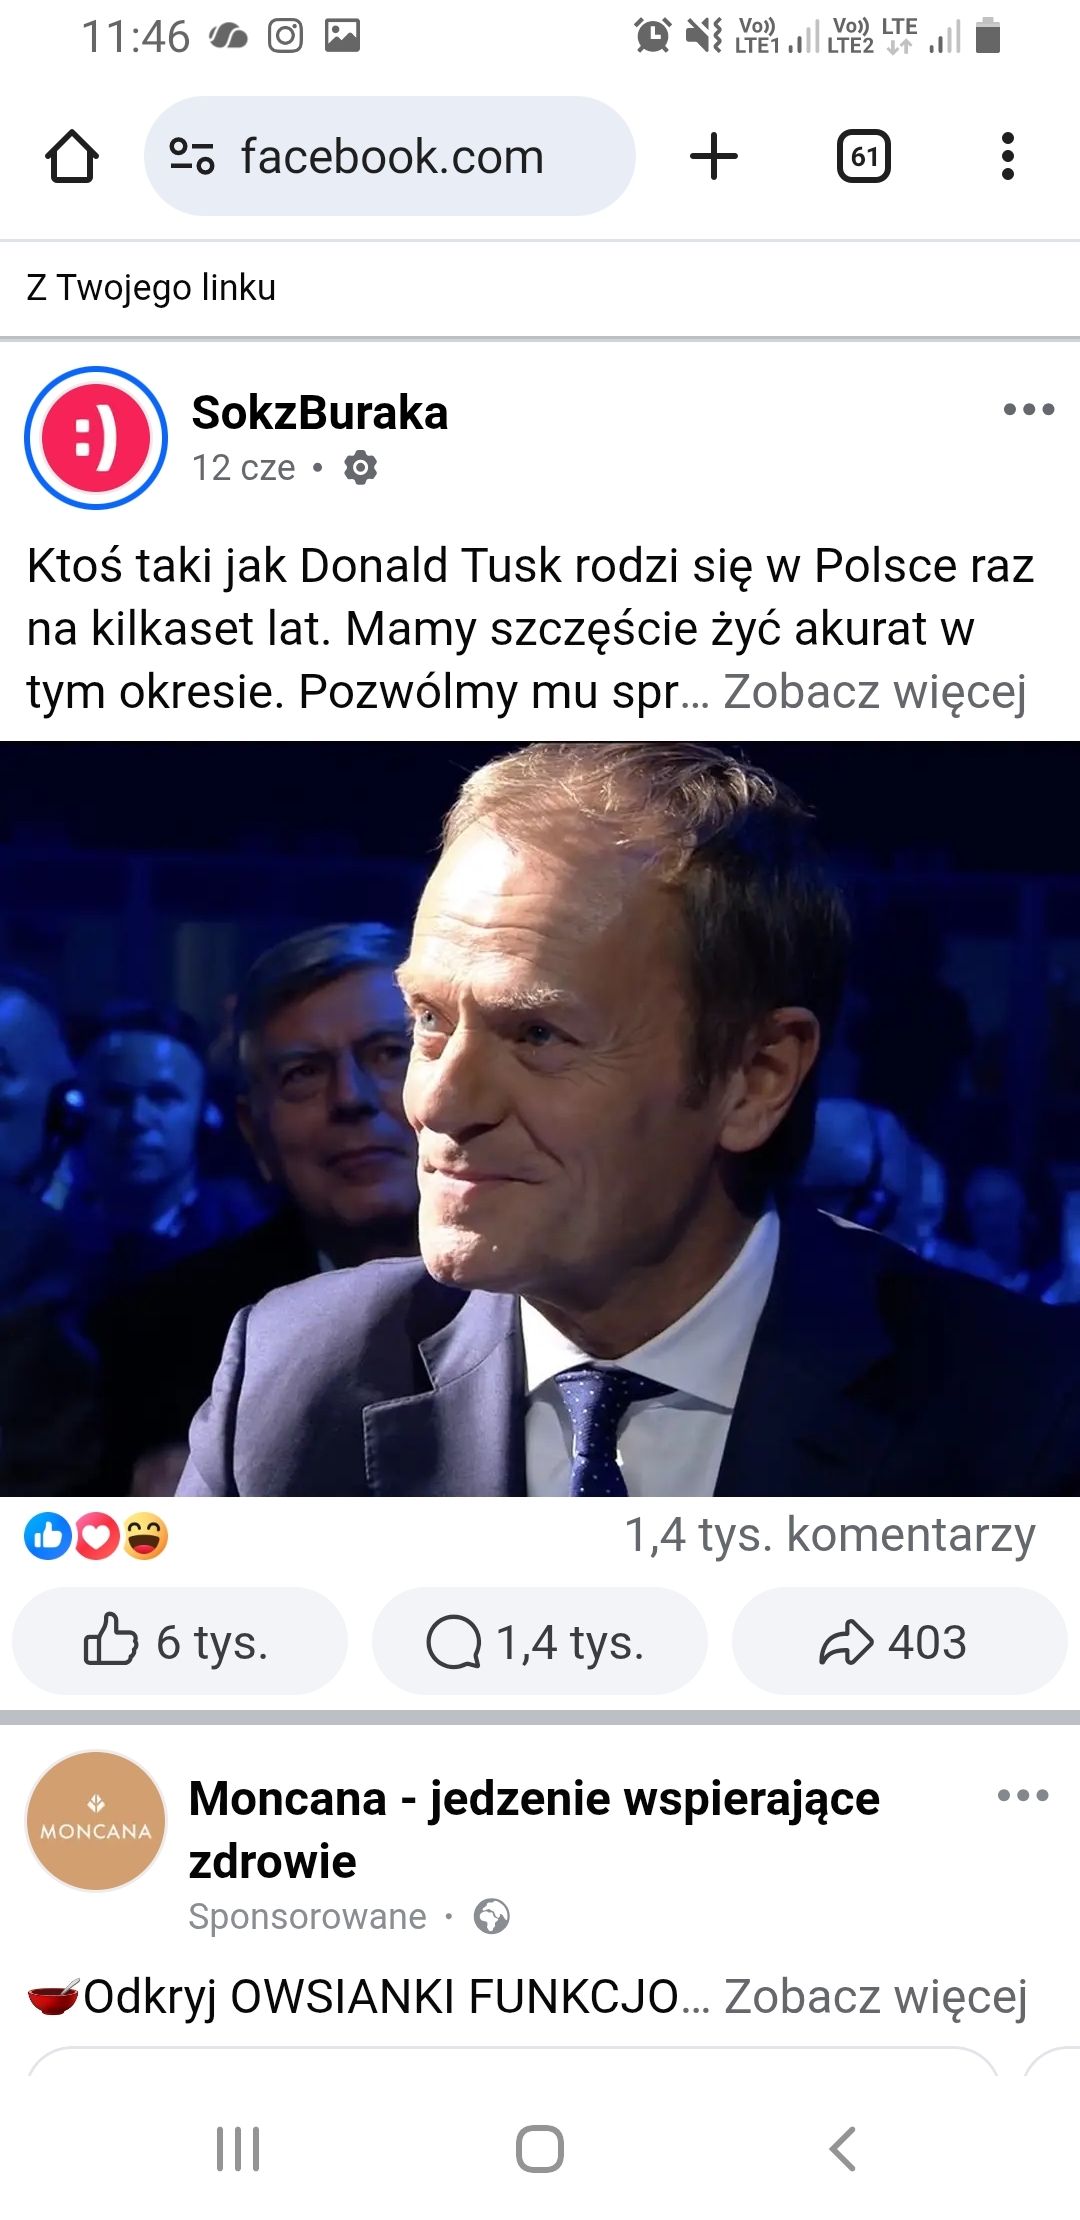
Task: Share the post using 403 button
Action: 900,1641
